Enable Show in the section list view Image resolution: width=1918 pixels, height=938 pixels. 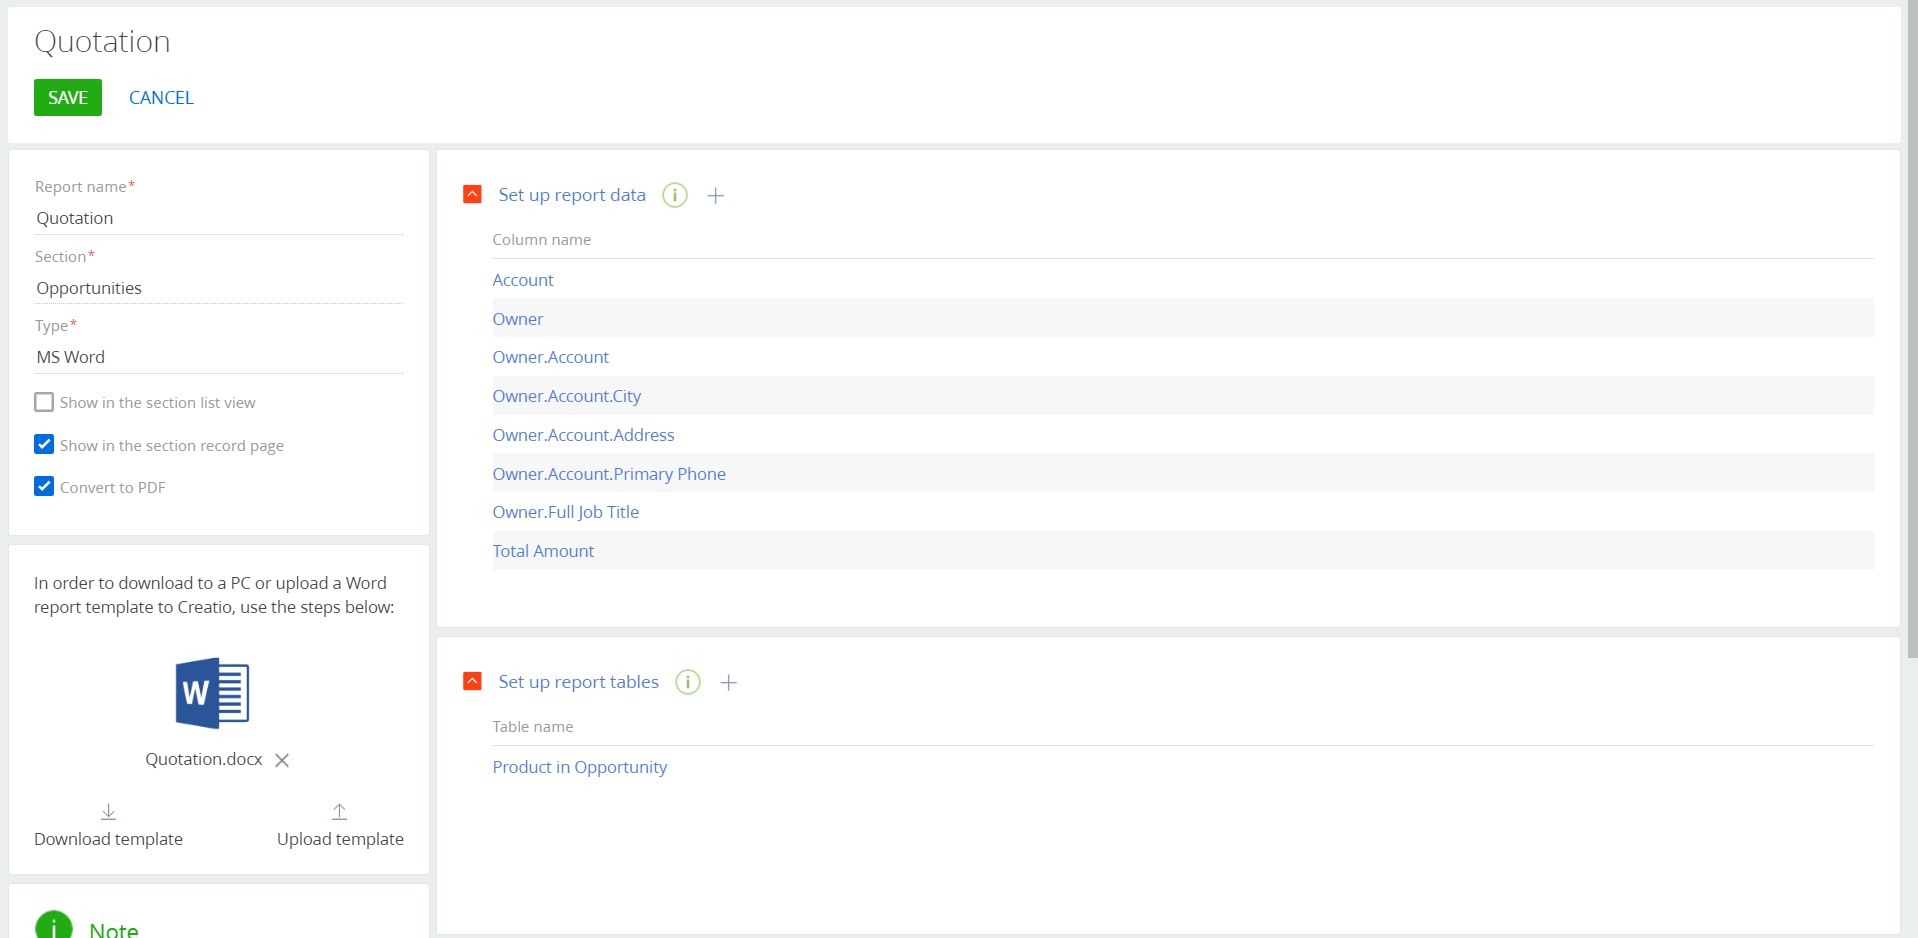coord(43,402)
